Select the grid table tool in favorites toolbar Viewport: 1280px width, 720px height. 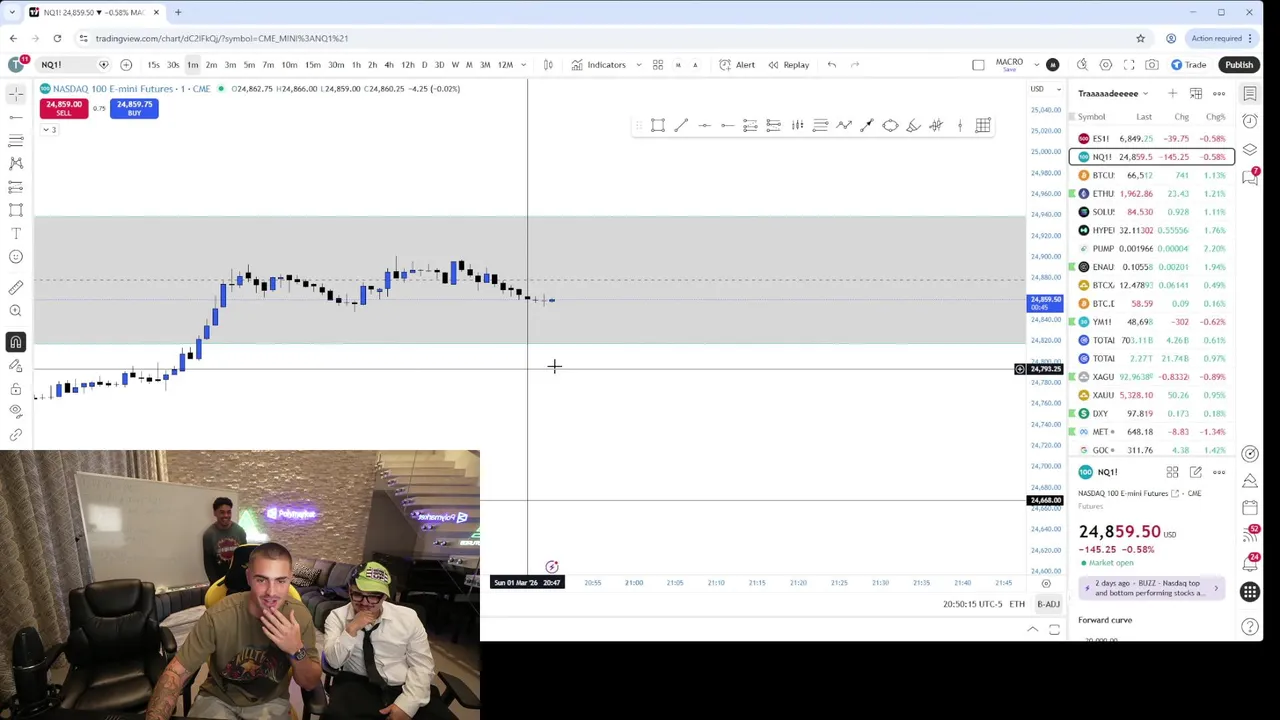[983, 125]
